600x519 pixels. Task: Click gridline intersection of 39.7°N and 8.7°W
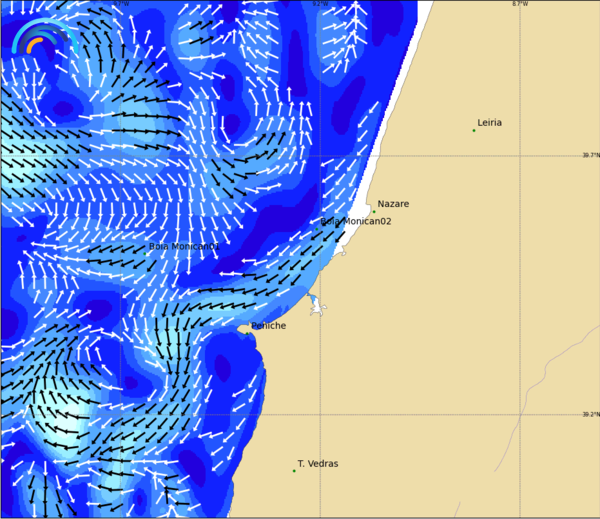(x=519, y=155)
